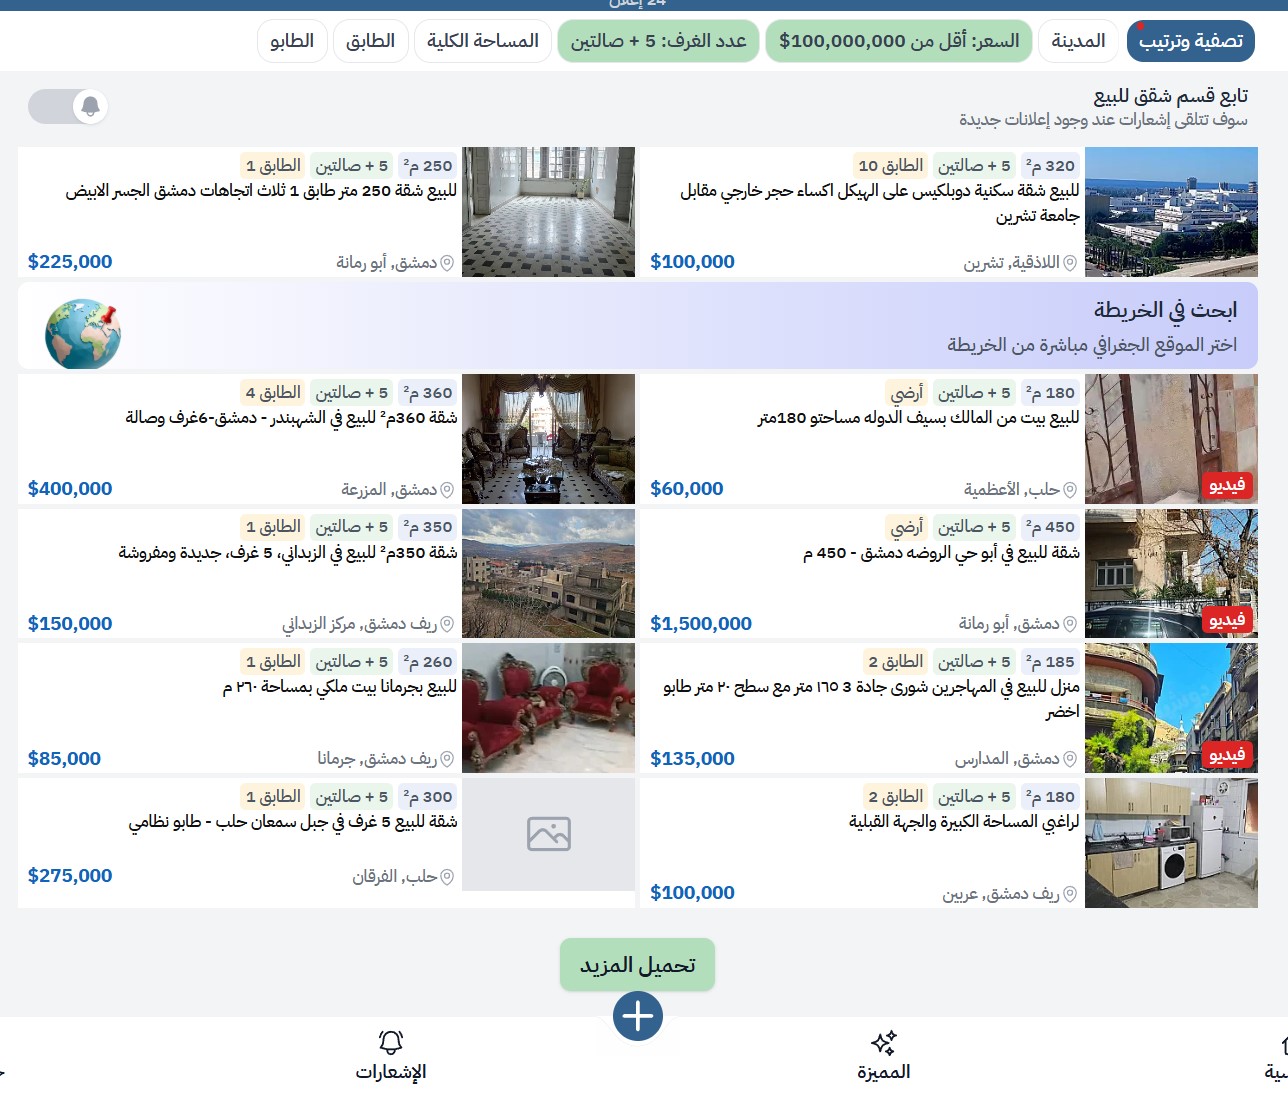The height and width of the screenshot is (1094, 1288).
Task: Open the الإشعارات notifications tab
Action: coord(391,1056)
